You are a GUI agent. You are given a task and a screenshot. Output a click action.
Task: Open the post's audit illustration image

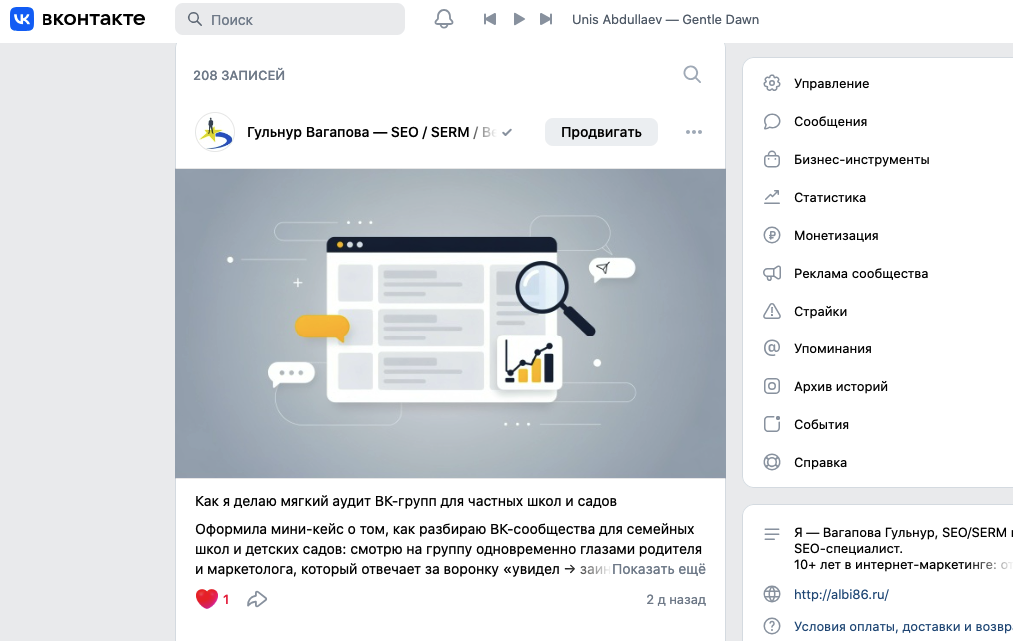point(450,323)
